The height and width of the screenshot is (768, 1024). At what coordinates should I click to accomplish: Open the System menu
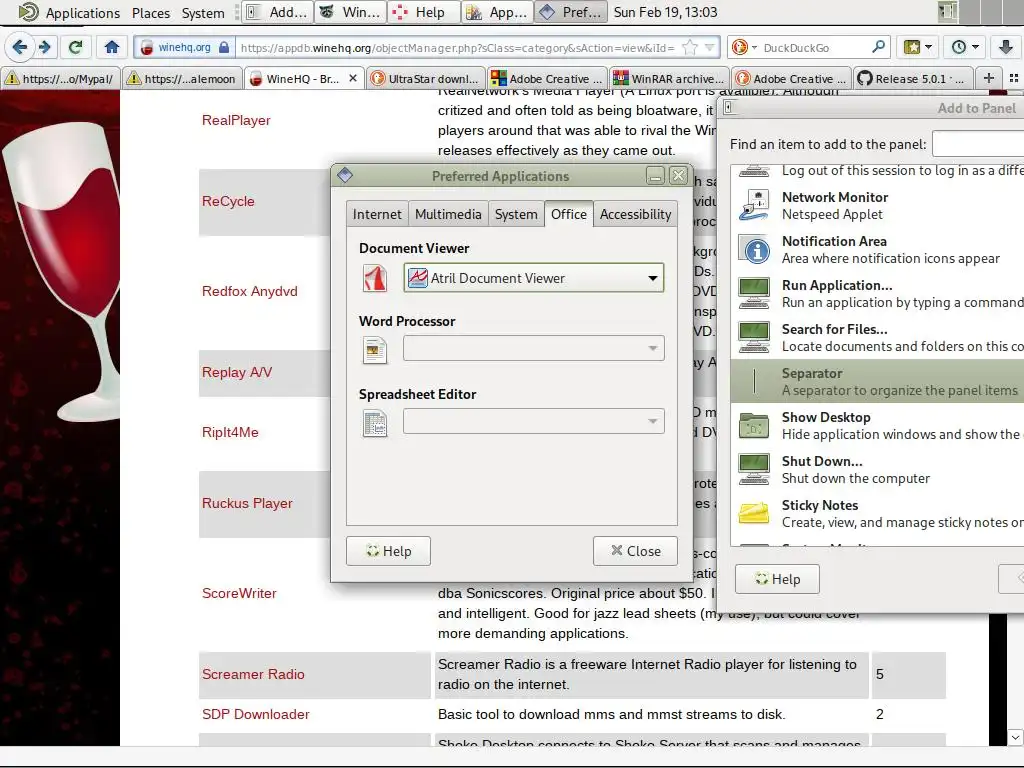202,12
